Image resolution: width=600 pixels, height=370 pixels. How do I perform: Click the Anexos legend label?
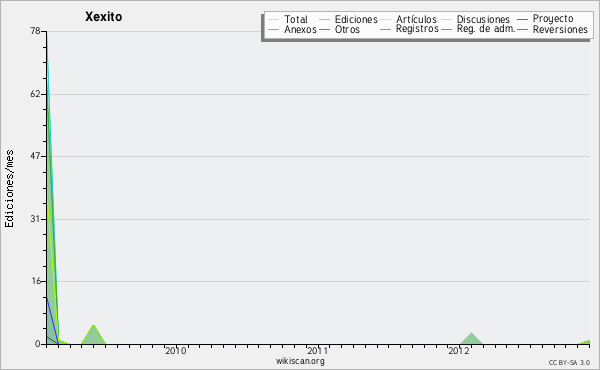[300, 29]
